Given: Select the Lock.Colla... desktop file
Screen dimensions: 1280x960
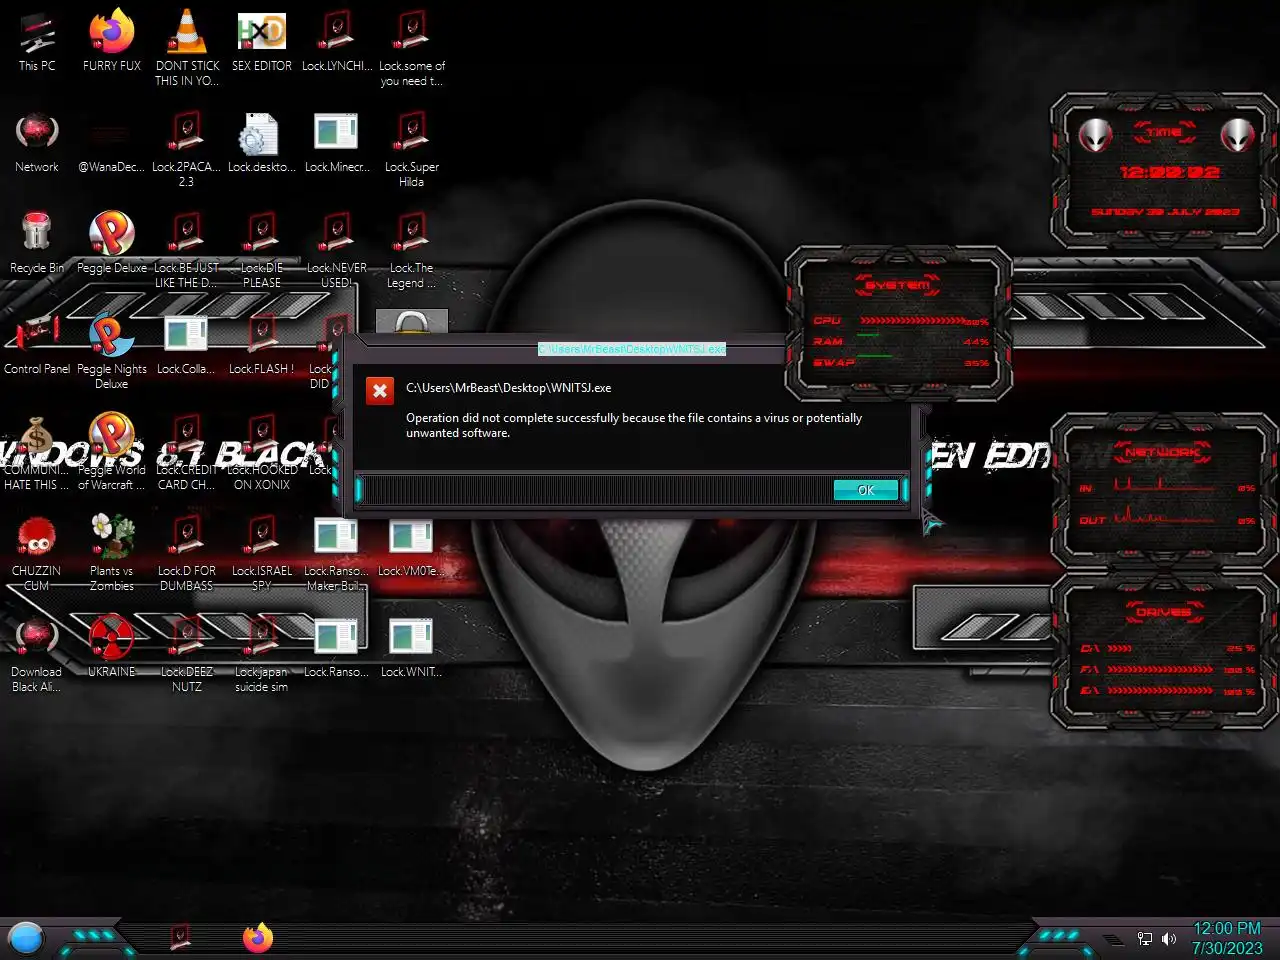Looking at the screenshot, I should click(x=187, y=345).
